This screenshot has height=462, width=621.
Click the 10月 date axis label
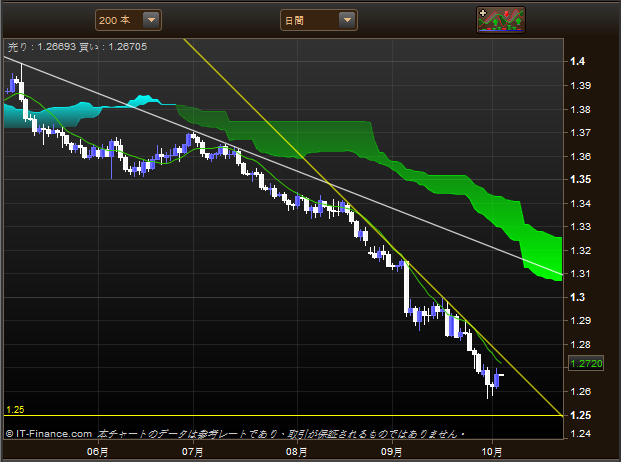491,452
